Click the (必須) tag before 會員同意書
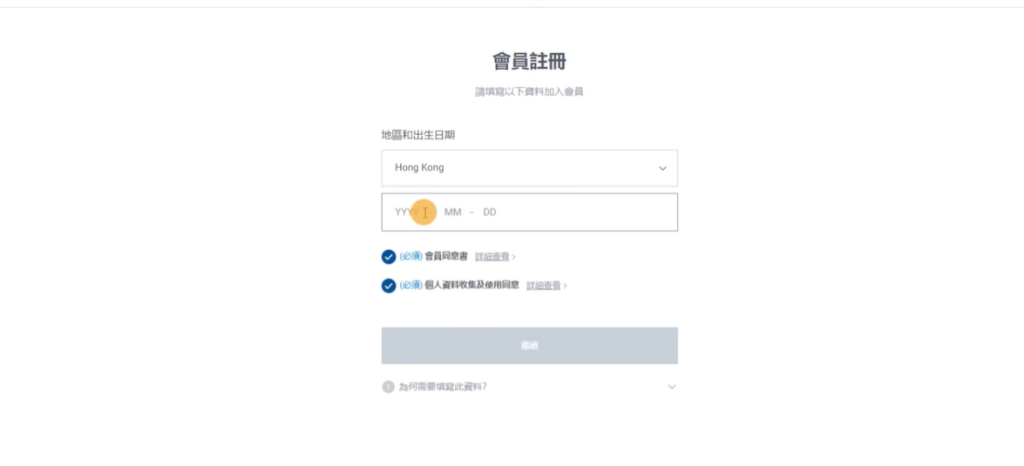 click(411, 256)
